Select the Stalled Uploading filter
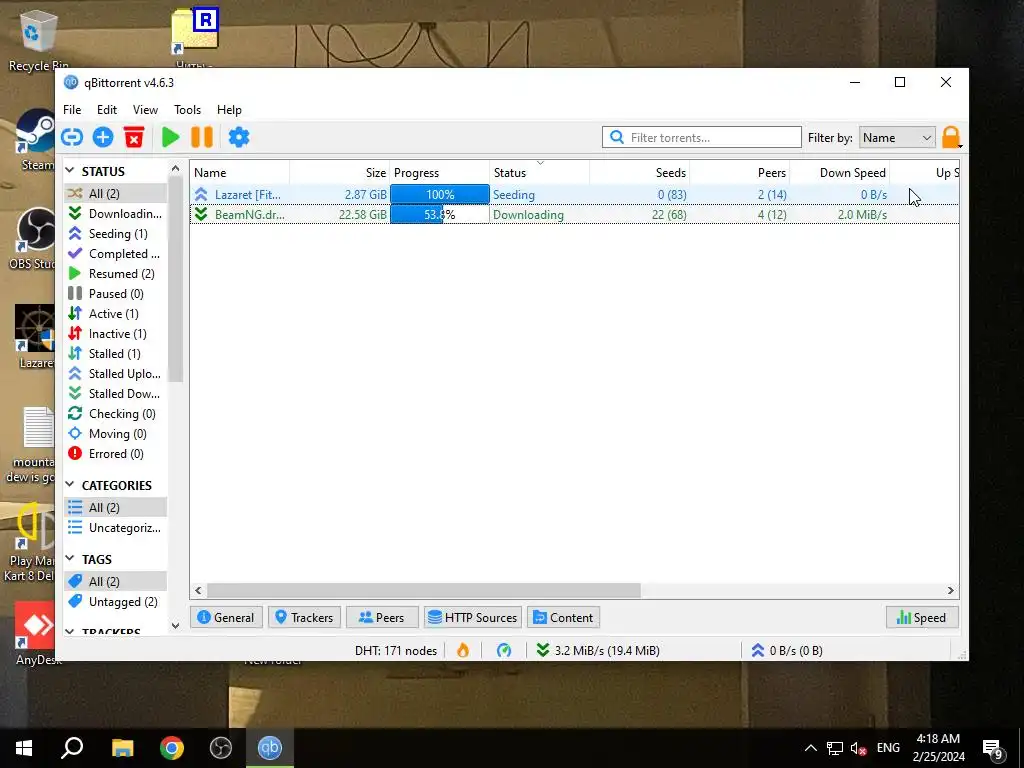This screenshot has width=1024, height=768. click(x=115, y=374)
